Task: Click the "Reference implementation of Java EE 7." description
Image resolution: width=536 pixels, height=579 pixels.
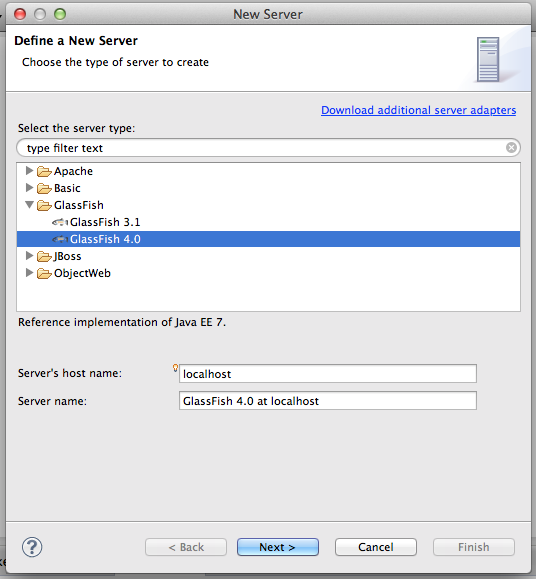Action: click(122, 322)
